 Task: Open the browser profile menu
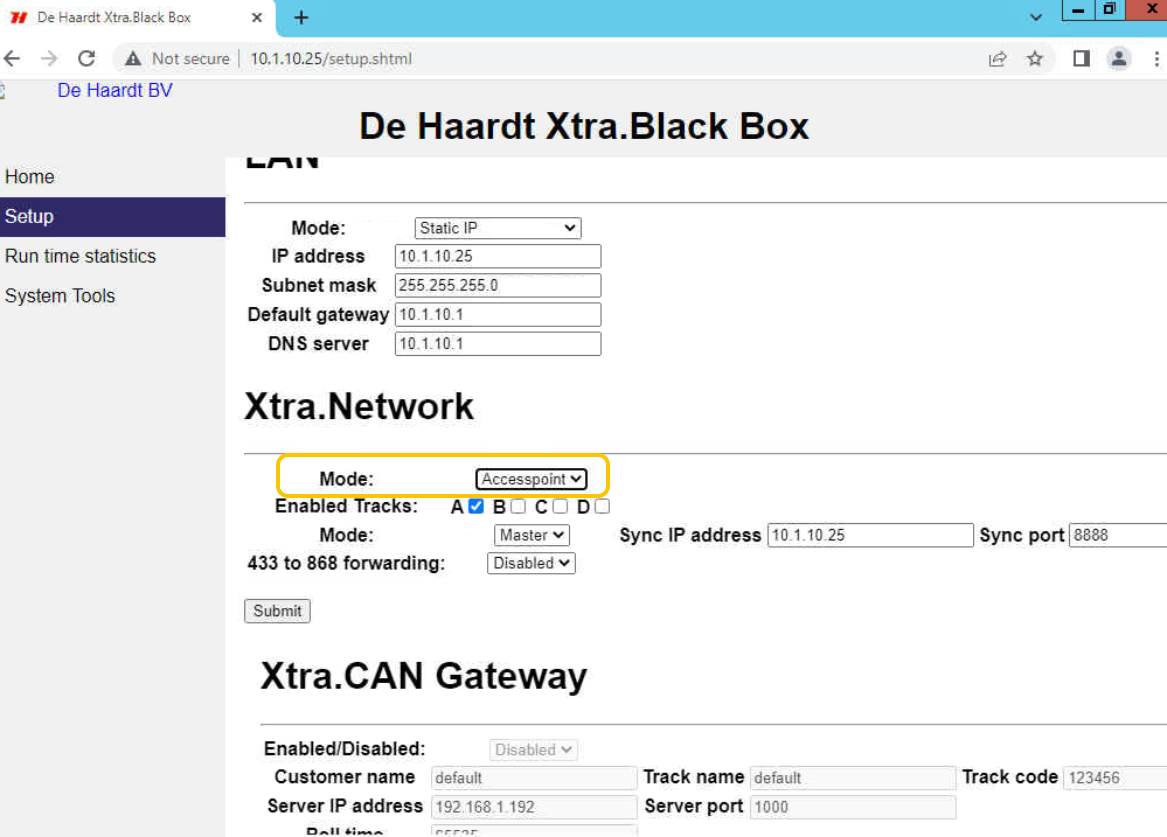[x=1119, y=59]
